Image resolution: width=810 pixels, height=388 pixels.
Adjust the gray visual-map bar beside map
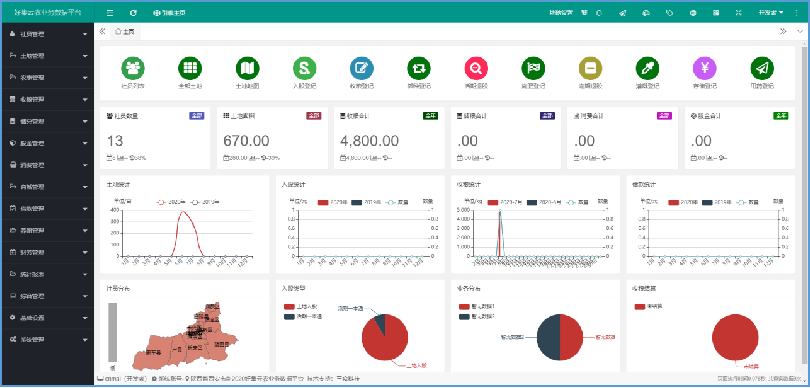pos(113,332)
